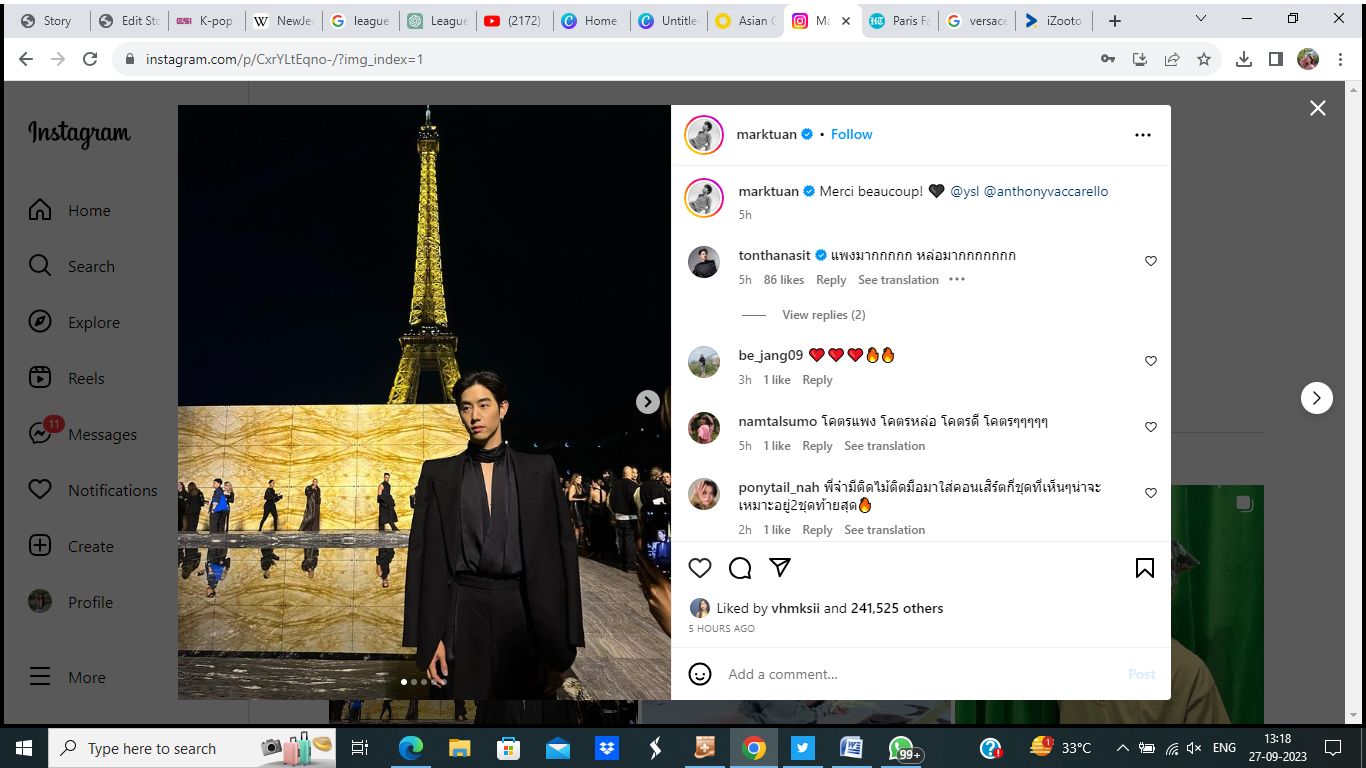The height and width of the screenshot is (768, 1366).
Task: Bookmark this page with the star
Action: tap(1204, 59)
